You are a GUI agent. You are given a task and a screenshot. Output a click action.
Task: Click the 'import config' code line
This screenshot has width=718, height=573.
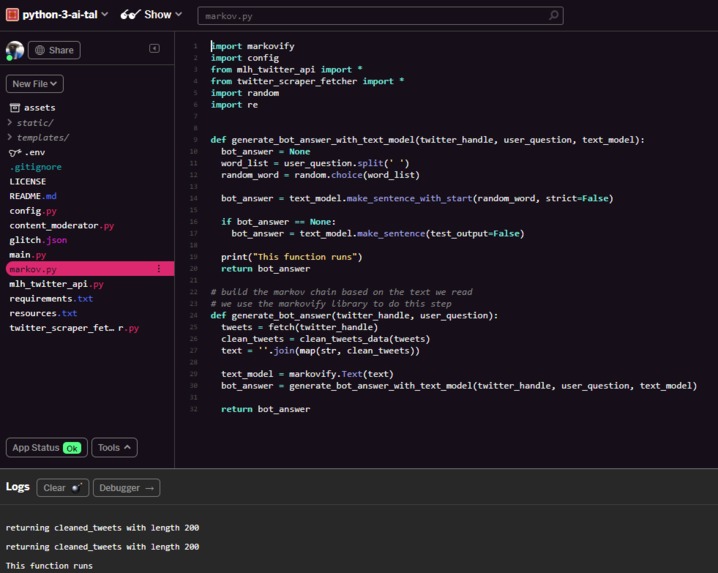[245, 58]
